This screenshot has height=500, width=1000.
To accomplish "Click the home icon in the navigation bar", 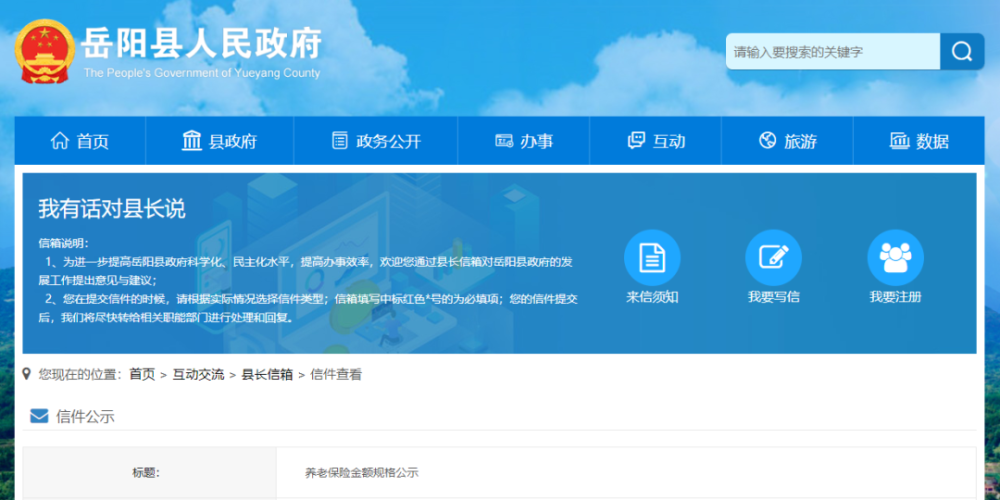I will point(60,141).
